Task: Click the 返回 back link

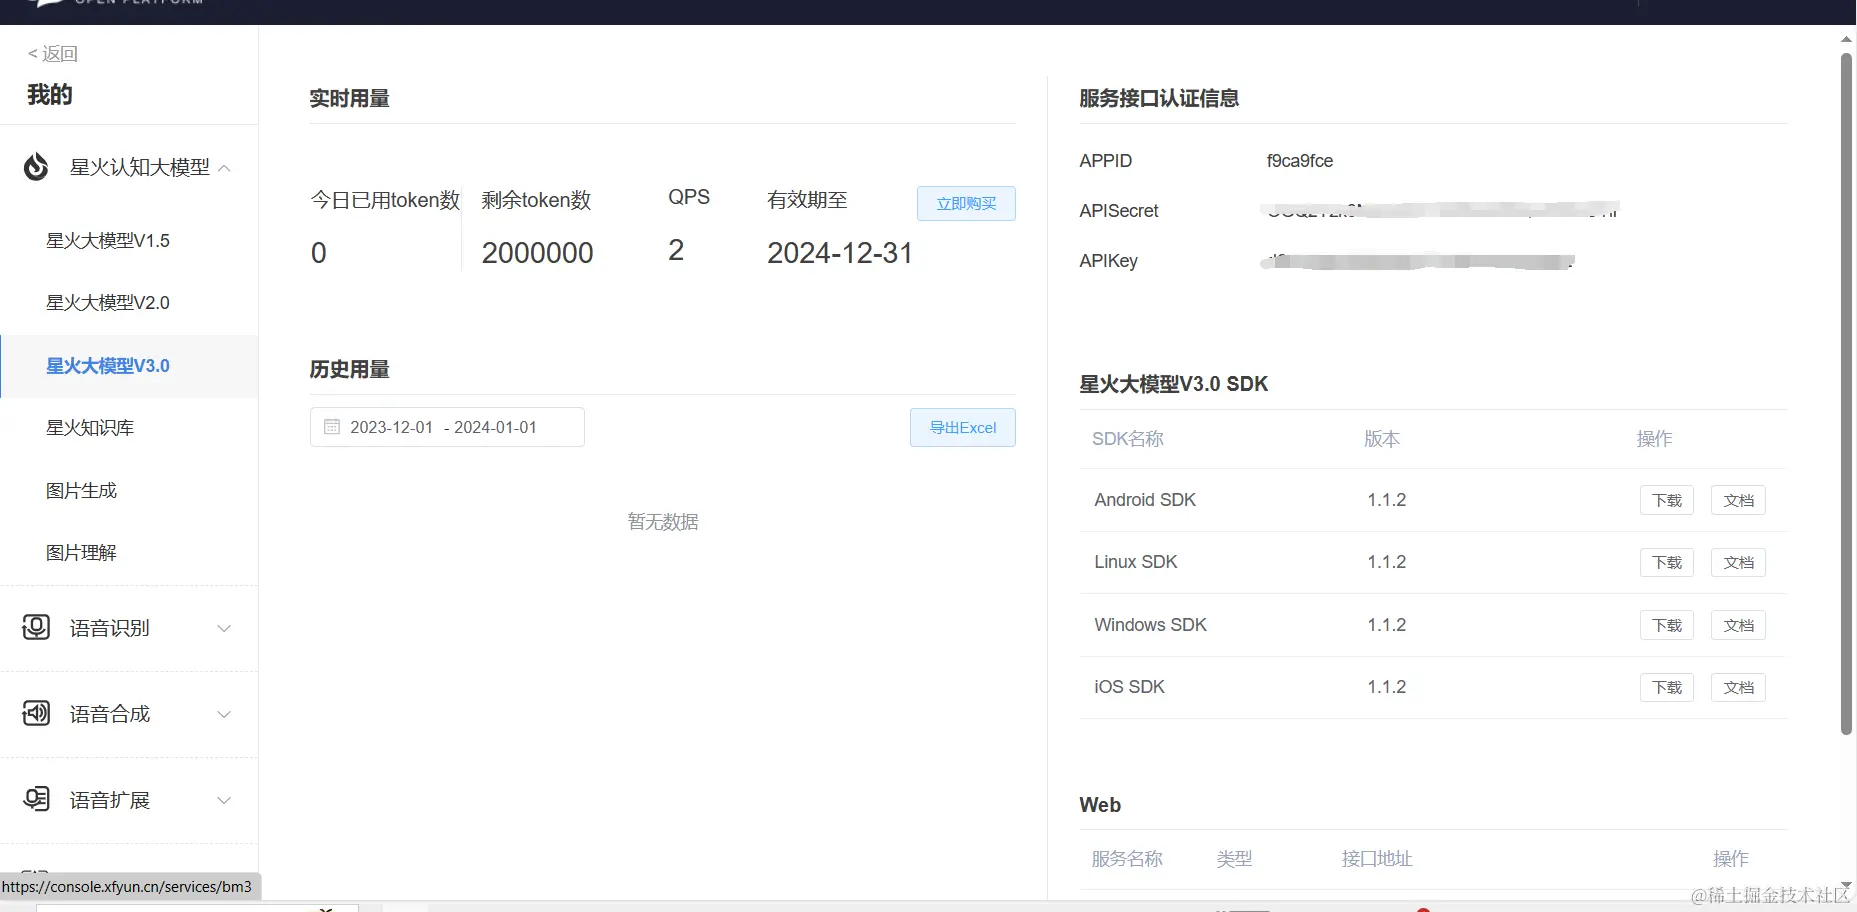Action: (x=52, y=54)
